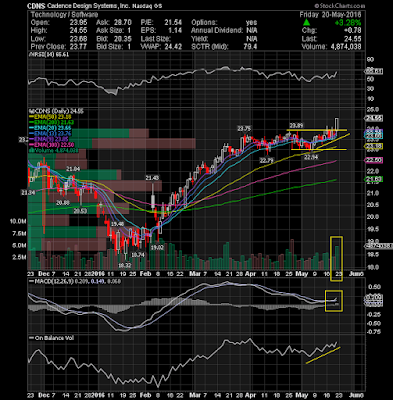
Task: Click the 19.02 price low annotation
Action: tap(157, 247)
